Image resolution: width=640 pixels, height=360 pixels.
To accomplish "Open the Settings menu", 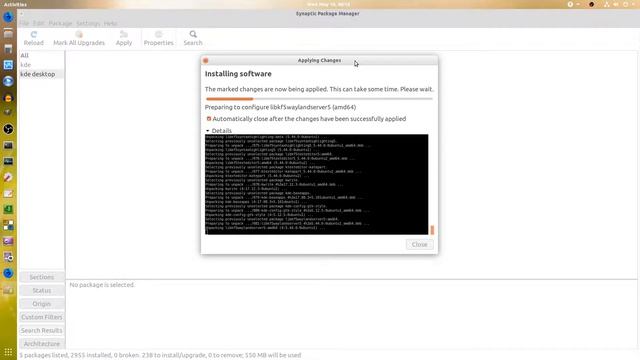I will click(x=88, y=23).
